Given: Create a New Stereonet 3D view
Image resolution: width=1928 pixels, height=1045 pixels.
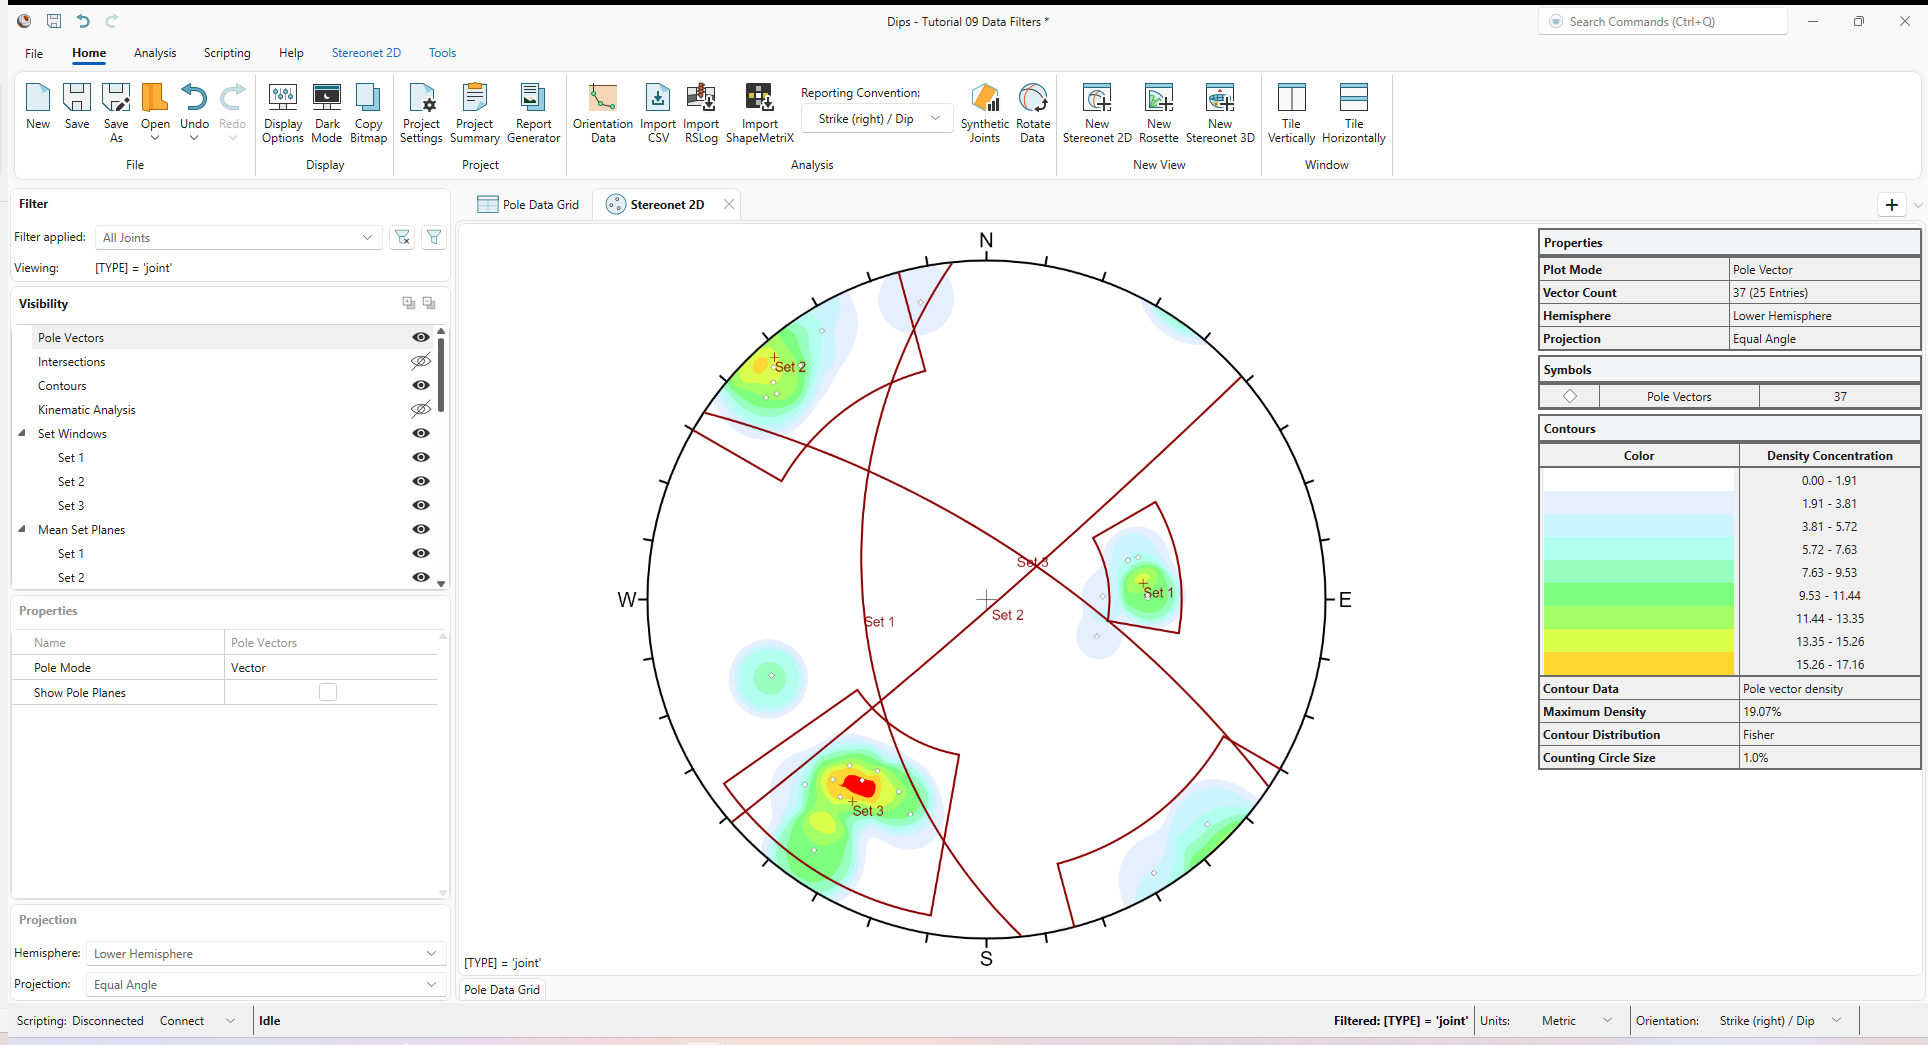Looking at the screenshot, I should click(x=1220, y=110).
